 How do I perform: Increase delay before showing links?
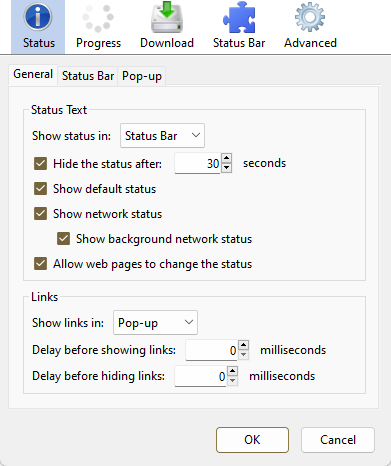[x=244, y=345]
